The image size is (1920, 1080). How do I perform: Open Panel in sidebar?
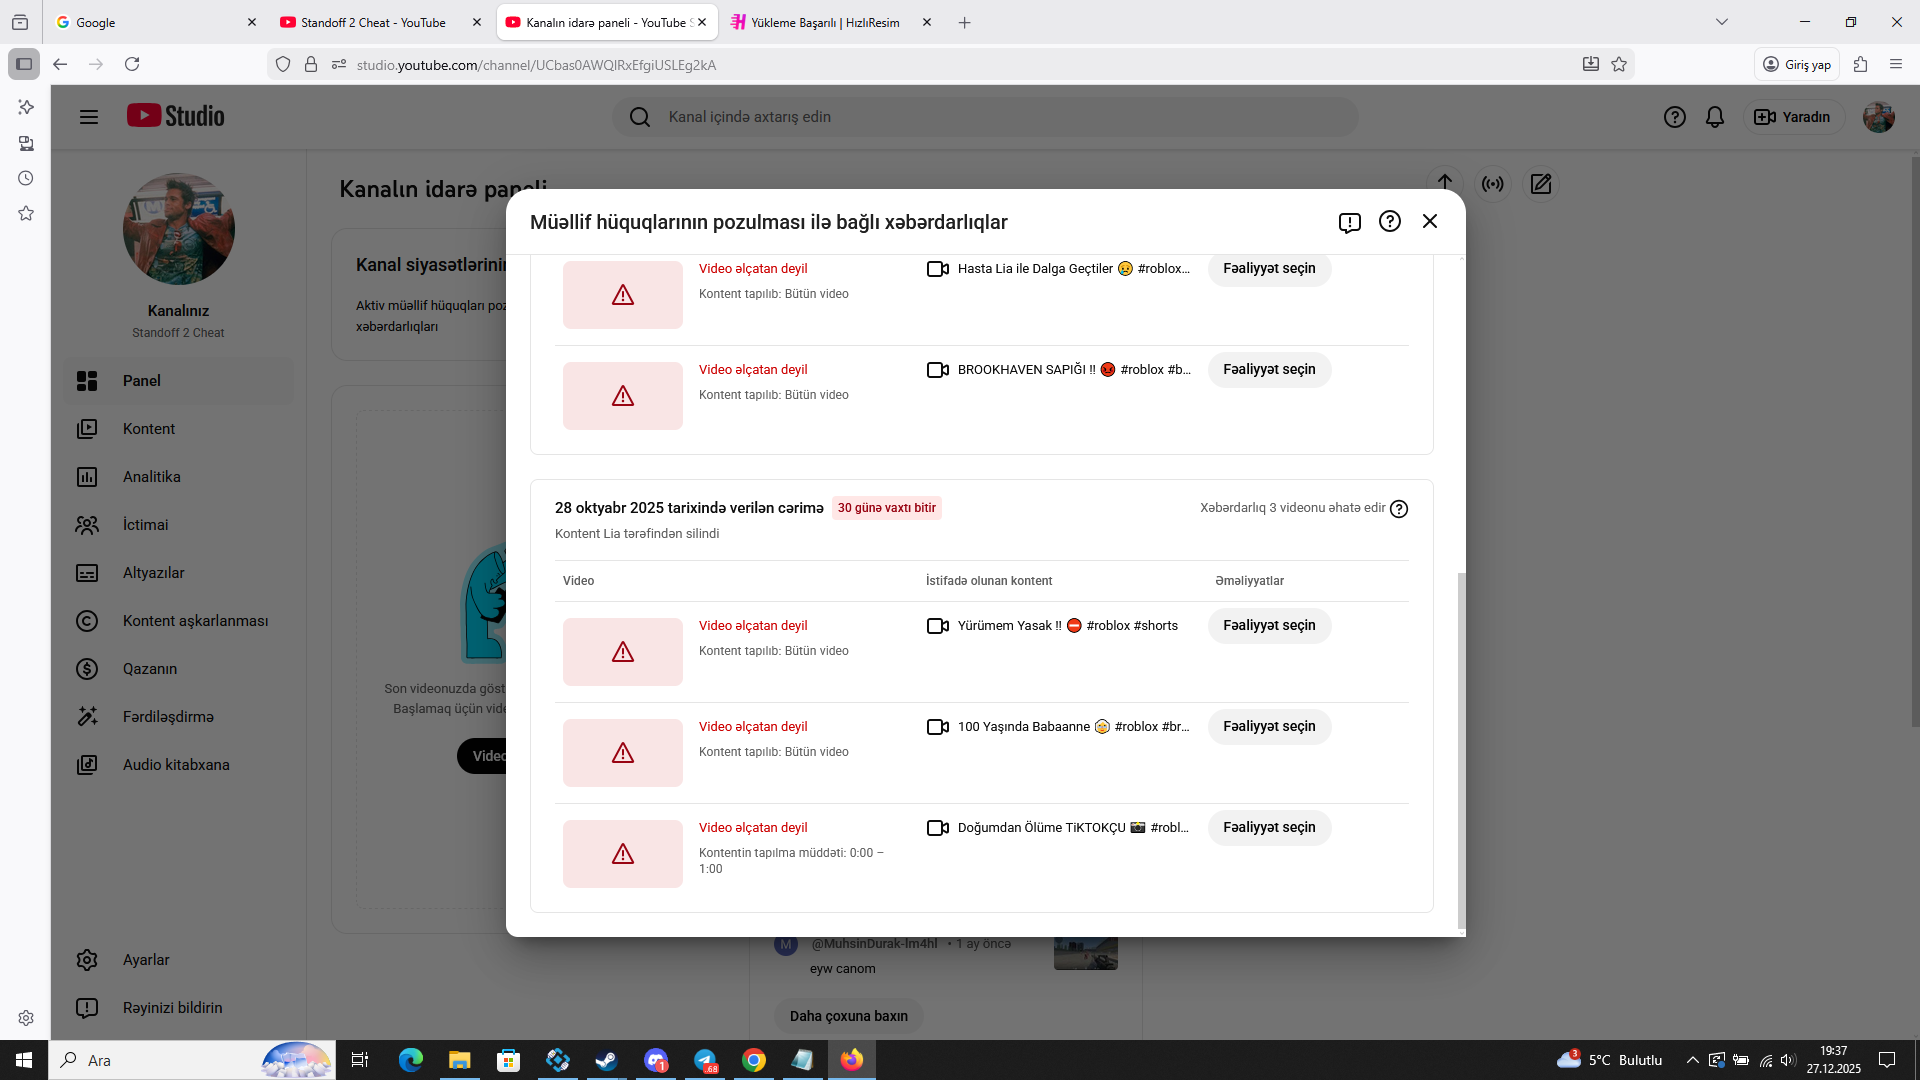pos(179,381)
